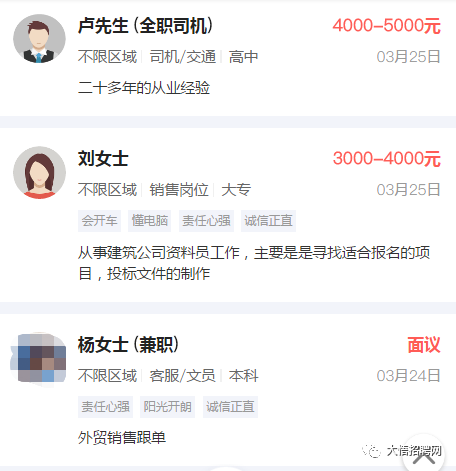
Task: Tap the 司机/交通 job category
Action: (183, 57)
